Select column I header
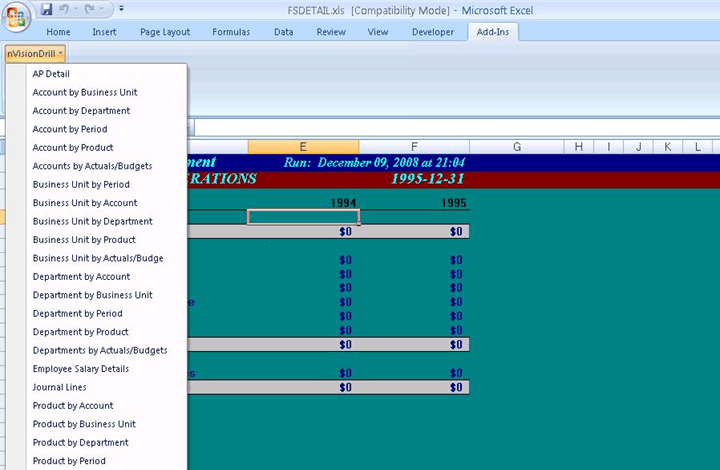This screenshot has width=720, height=470. click(x=609, y=147)
